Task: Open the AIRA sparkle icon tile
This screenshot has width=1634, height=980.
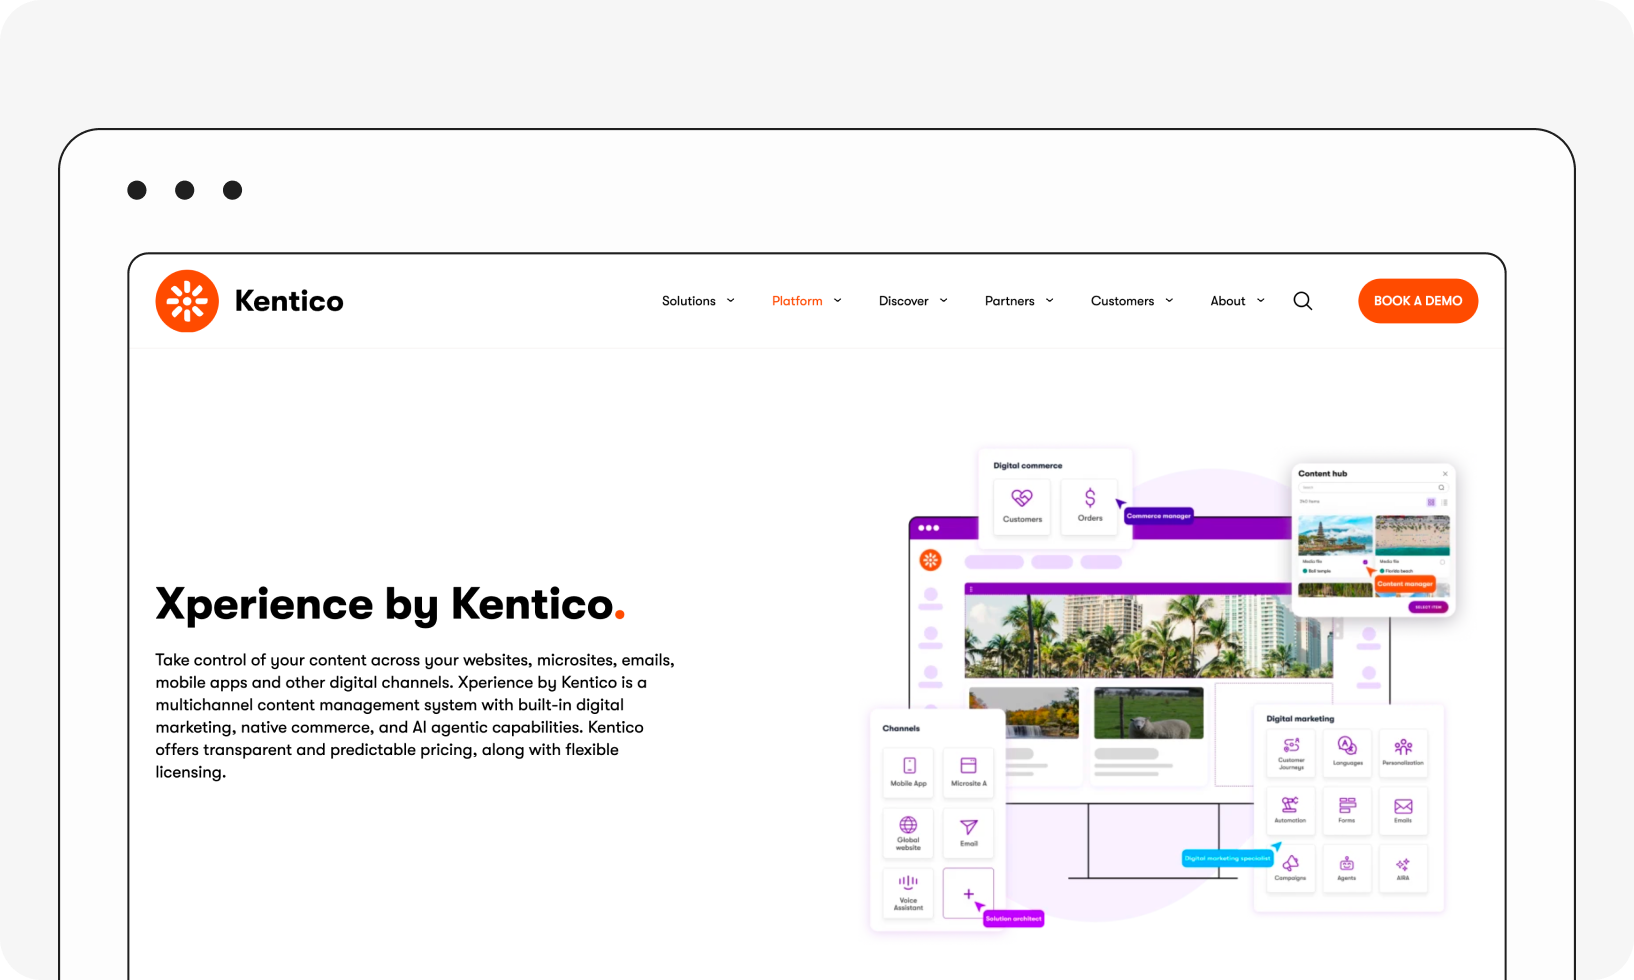Action: pyautogui.click(x=1403, y=869)
